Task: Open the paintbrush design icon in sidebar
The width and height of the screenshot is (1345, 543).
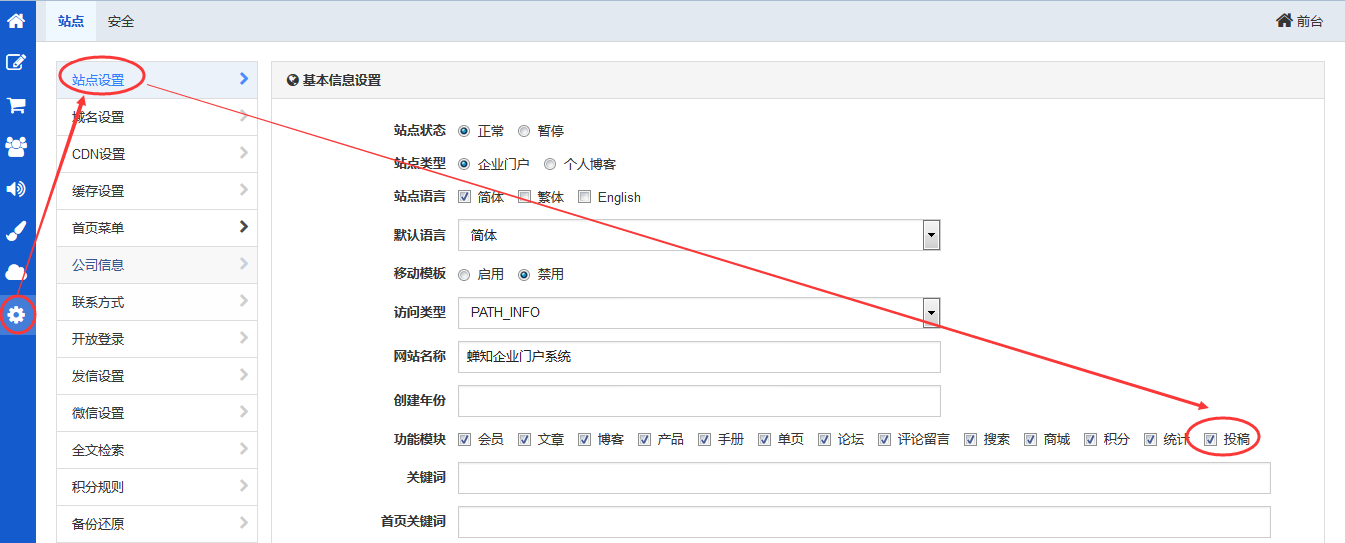Action: click(x=16, y=231)
